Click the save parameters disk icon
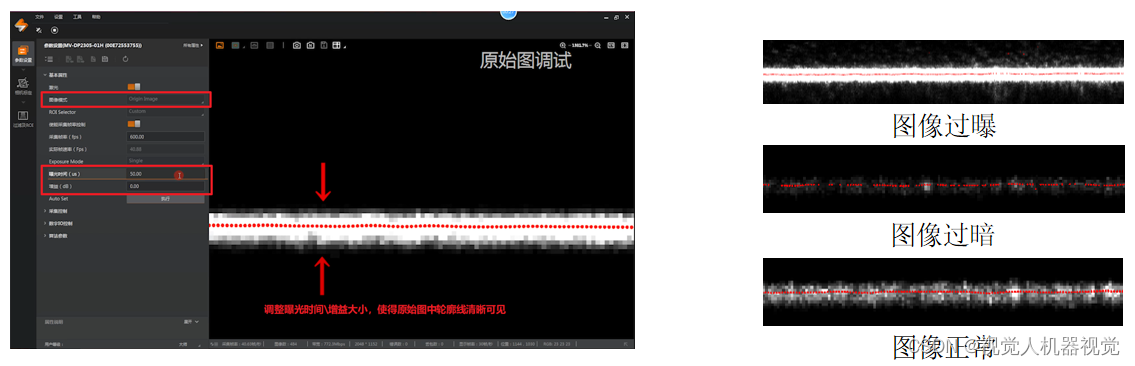The width and height of the screenshot is (1135, 366). tap(105, 59)
